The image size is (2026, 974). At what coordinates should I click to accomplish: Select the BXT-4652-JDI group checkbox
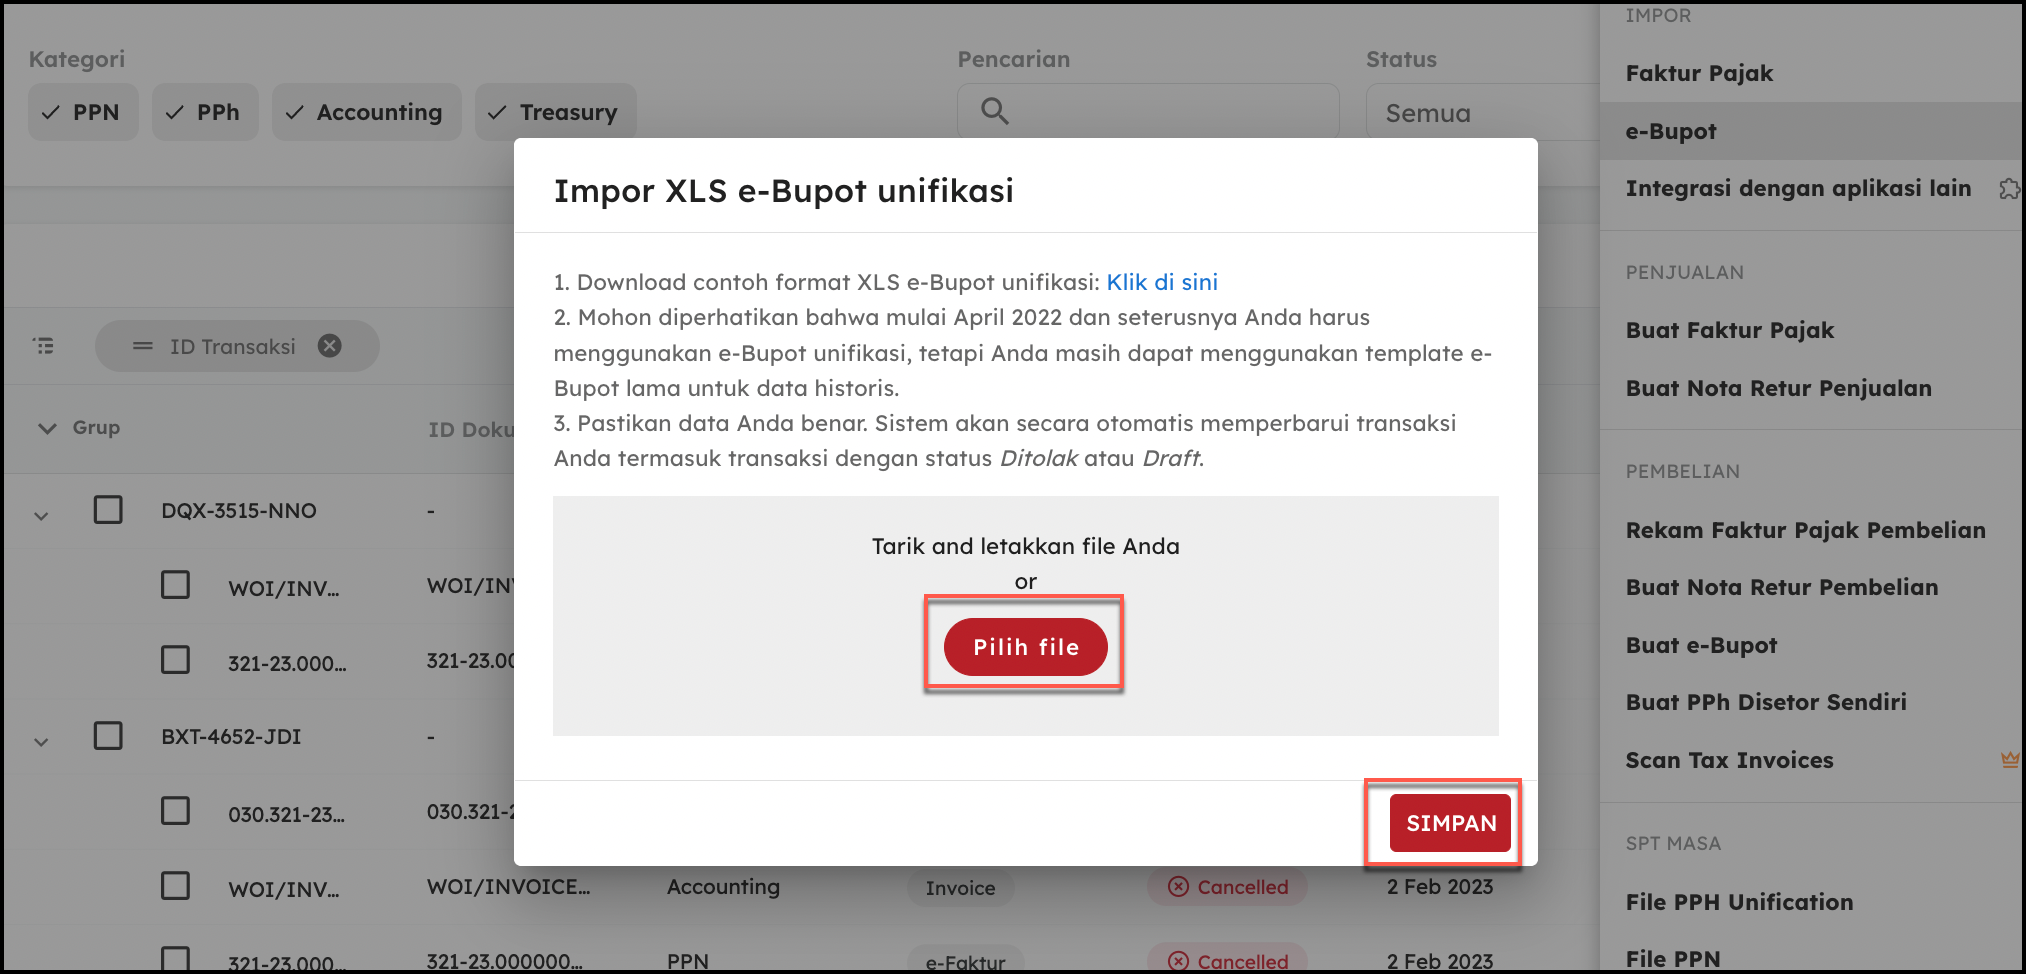coord(108,736)
